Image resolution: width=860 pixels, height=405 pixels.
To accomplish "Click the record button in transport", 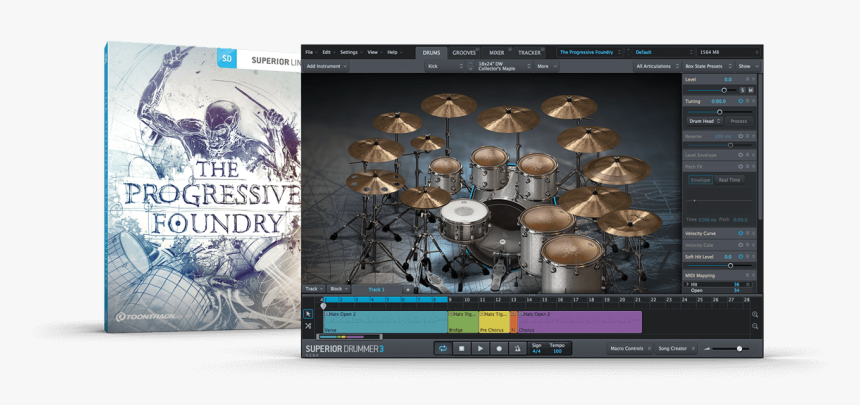I will 499,348.
